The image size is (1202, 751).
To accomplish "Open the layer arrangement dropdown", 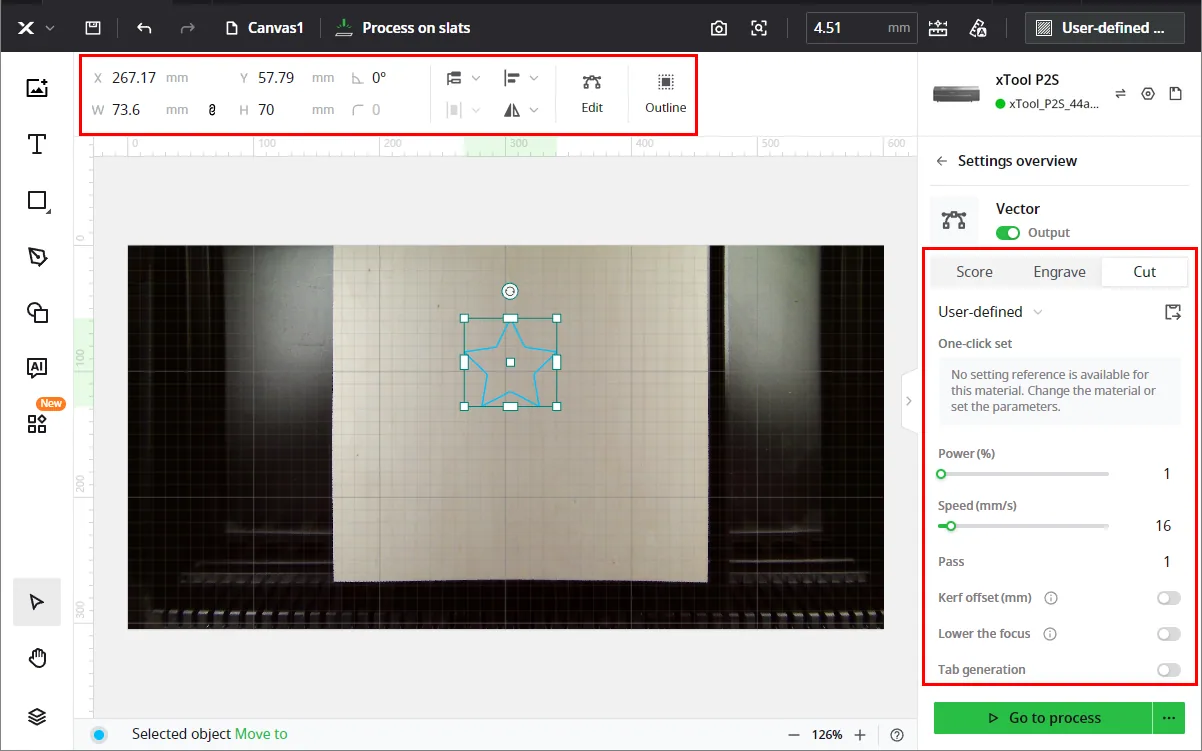I will click(x=463, y=78).
